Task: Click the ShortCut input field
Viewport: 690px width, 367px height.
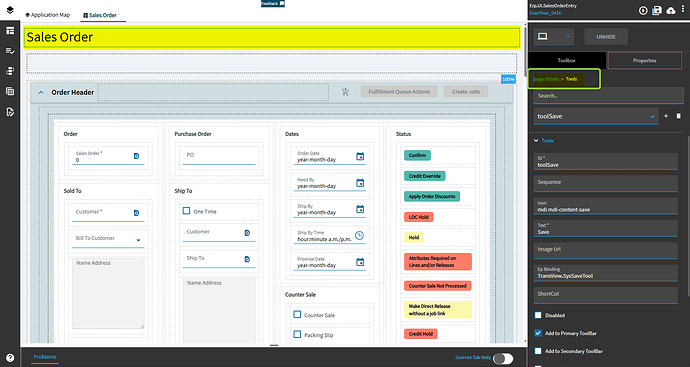Action: point(606,295)
